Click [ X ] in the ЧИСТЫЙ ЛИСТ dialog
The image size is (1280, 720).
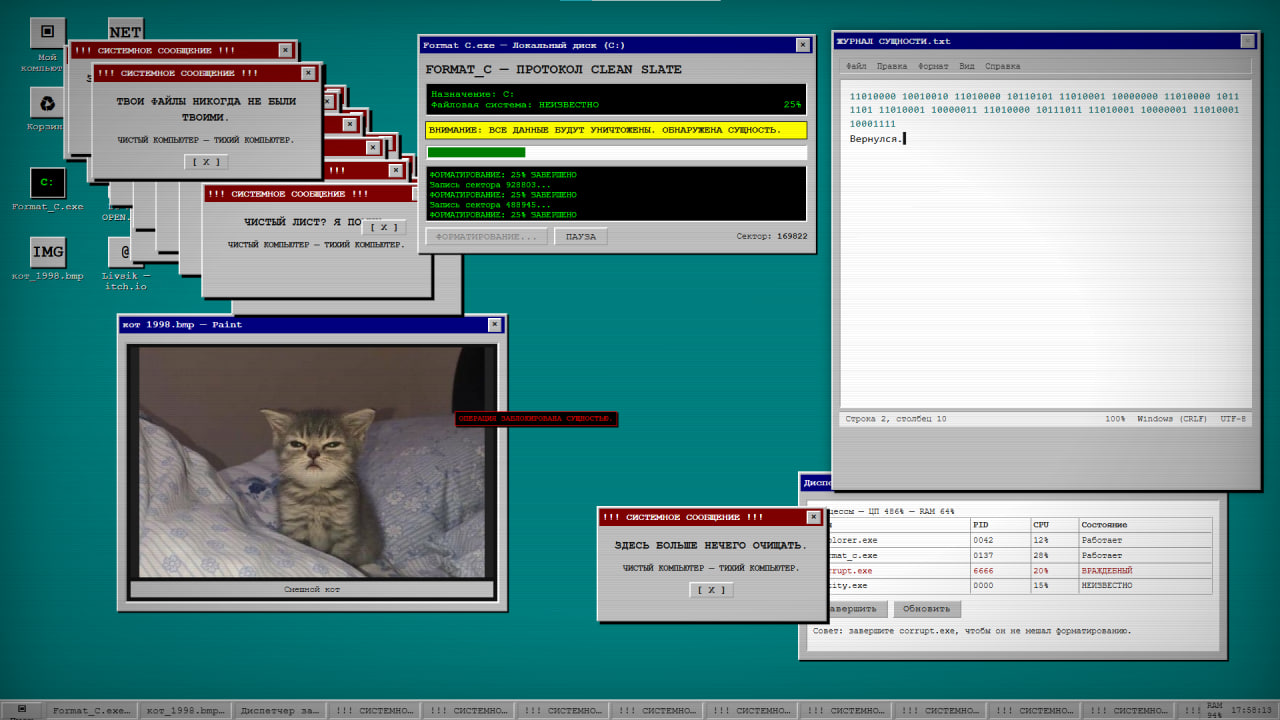[382, 228]
